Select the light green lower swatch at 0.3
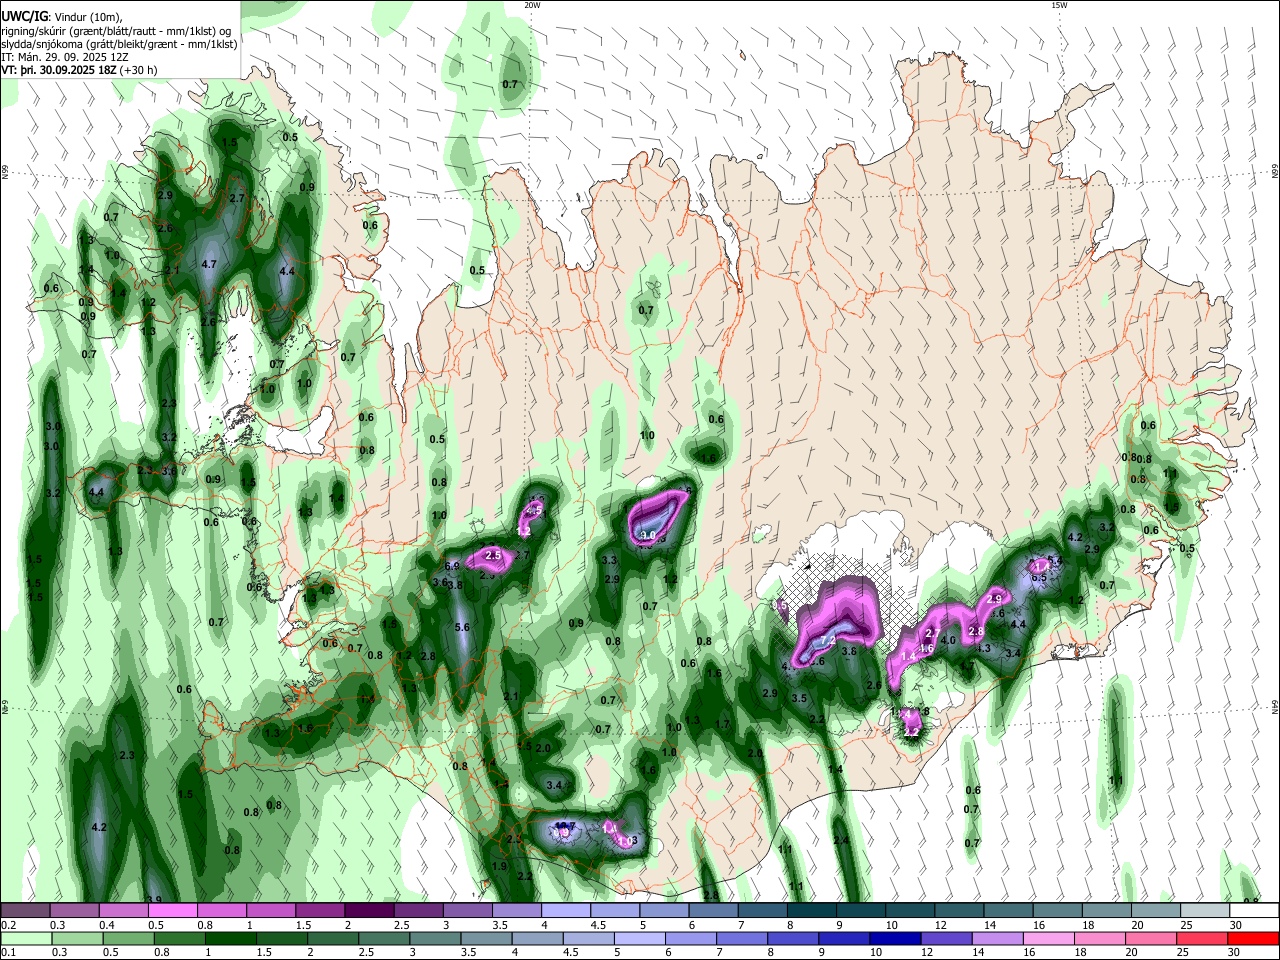Image resolution: width=1280 pixels, height=960 pixels. [x=77, y=938]
